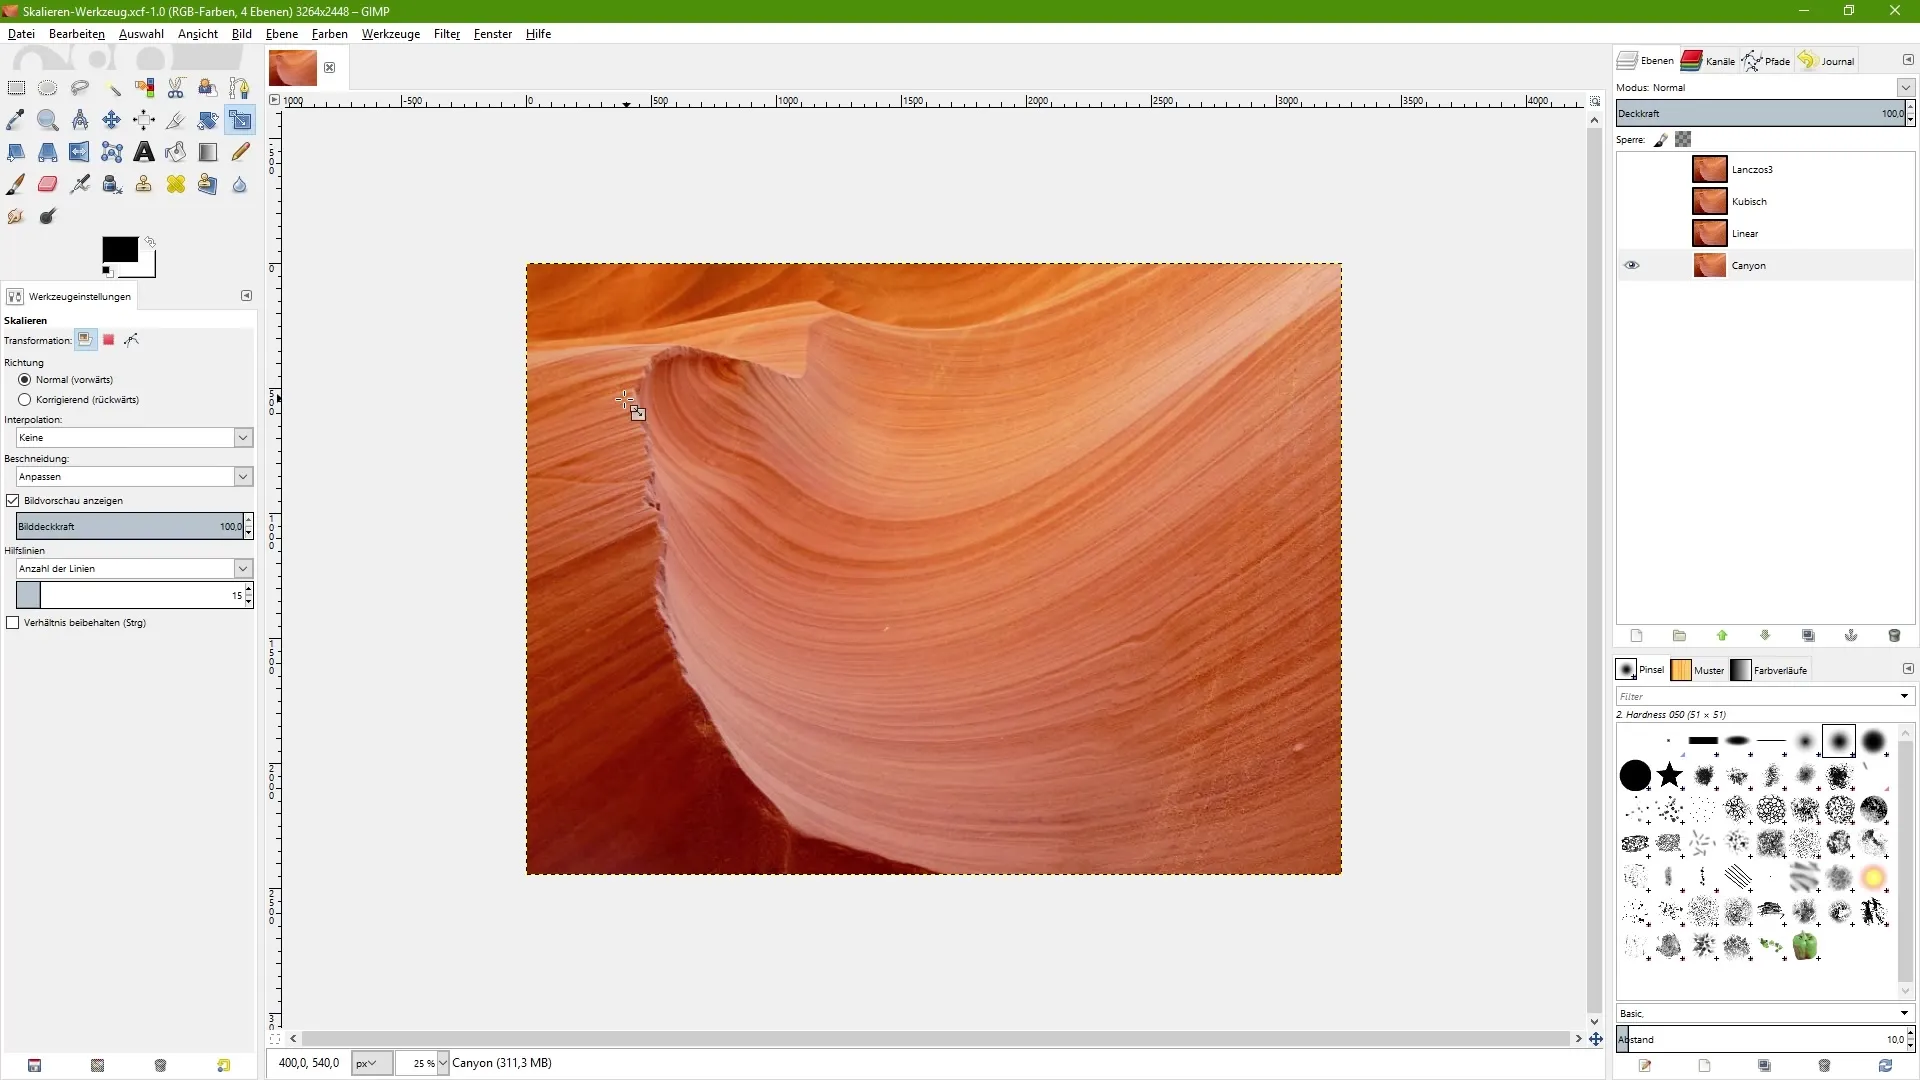Open the Interpolation dropdown showing Keine

pos(135,438)
